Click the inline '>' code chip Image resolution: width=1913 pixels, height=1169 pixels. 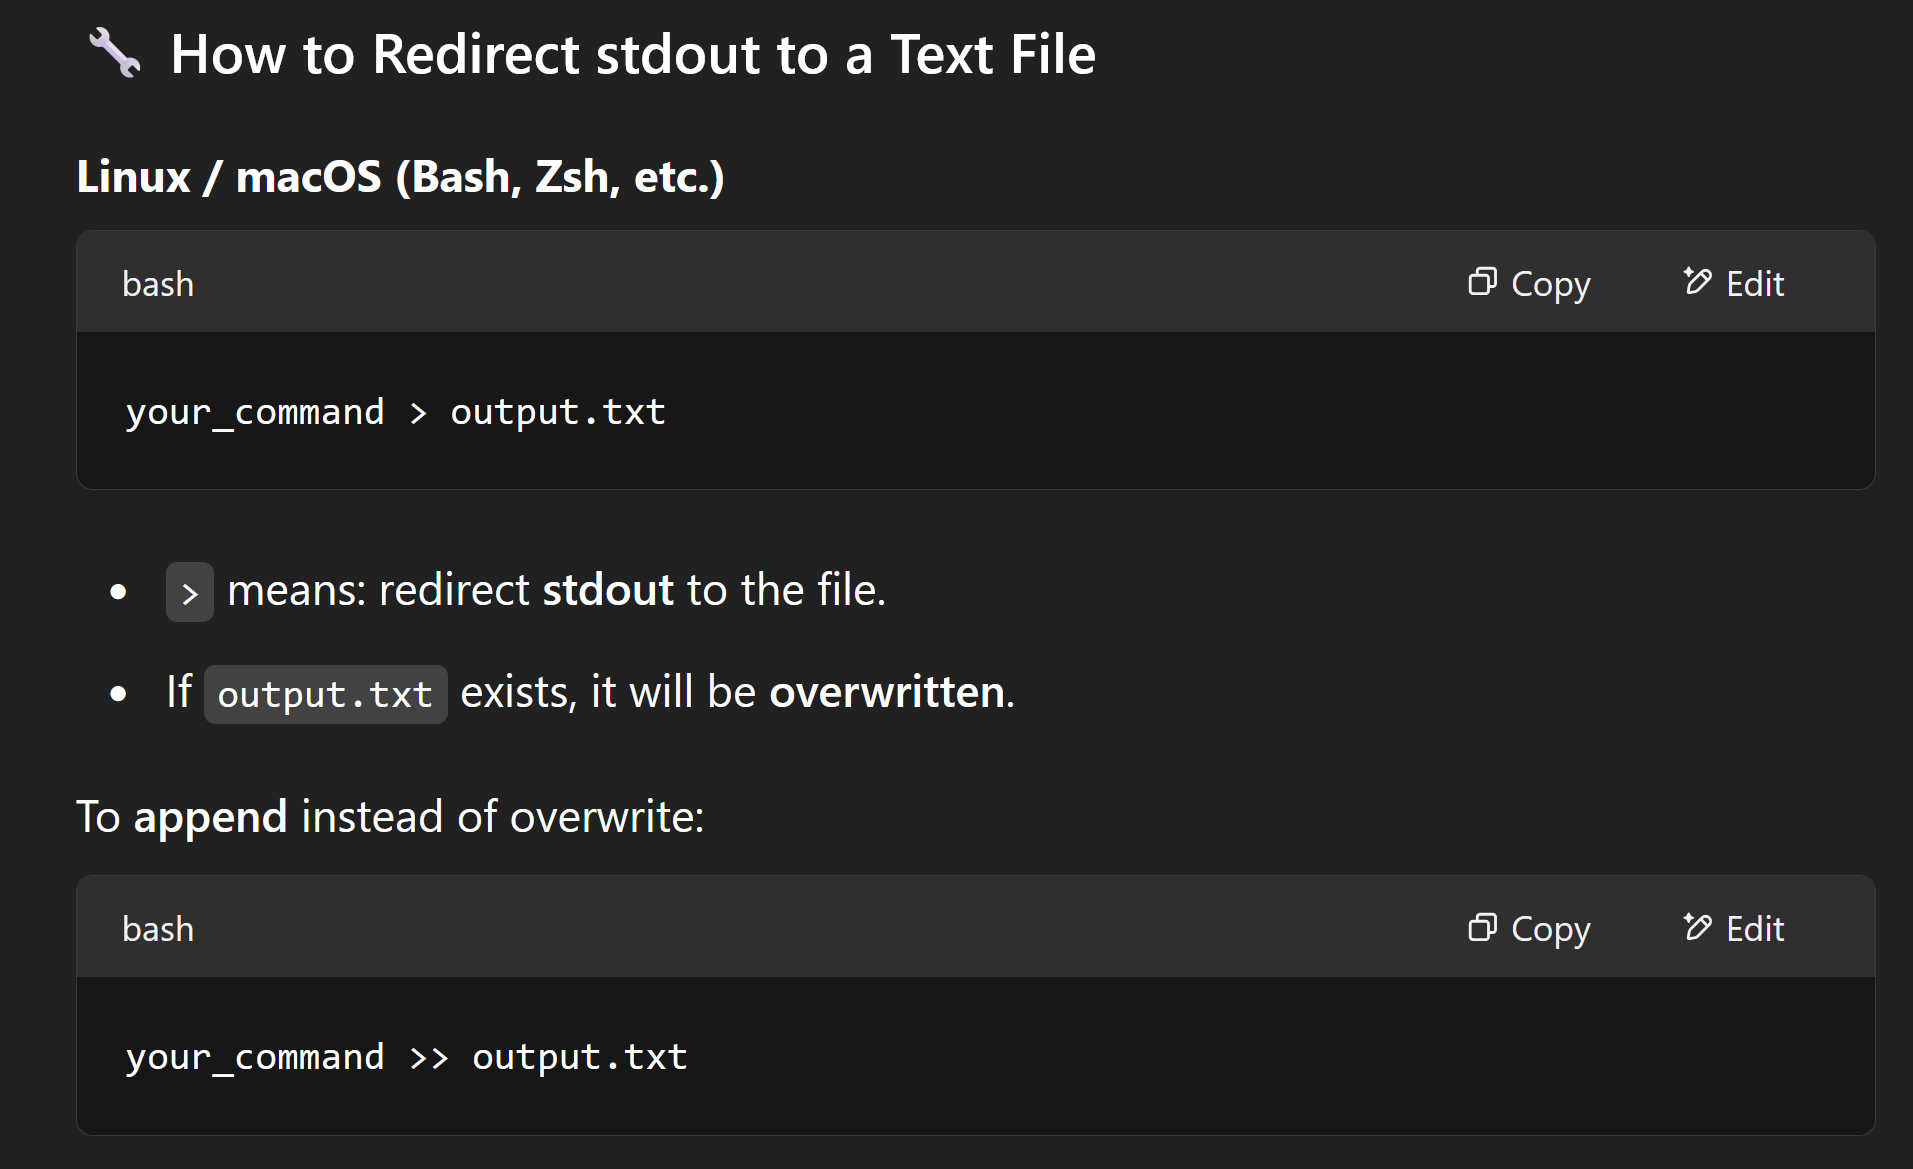coord(190,592)
